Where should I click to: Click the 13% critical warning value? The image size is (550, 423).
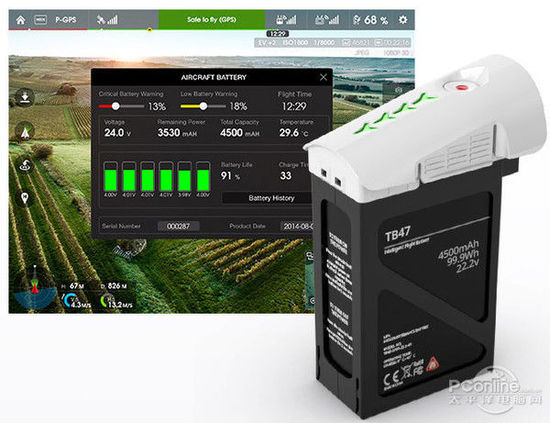coord(157,106)
